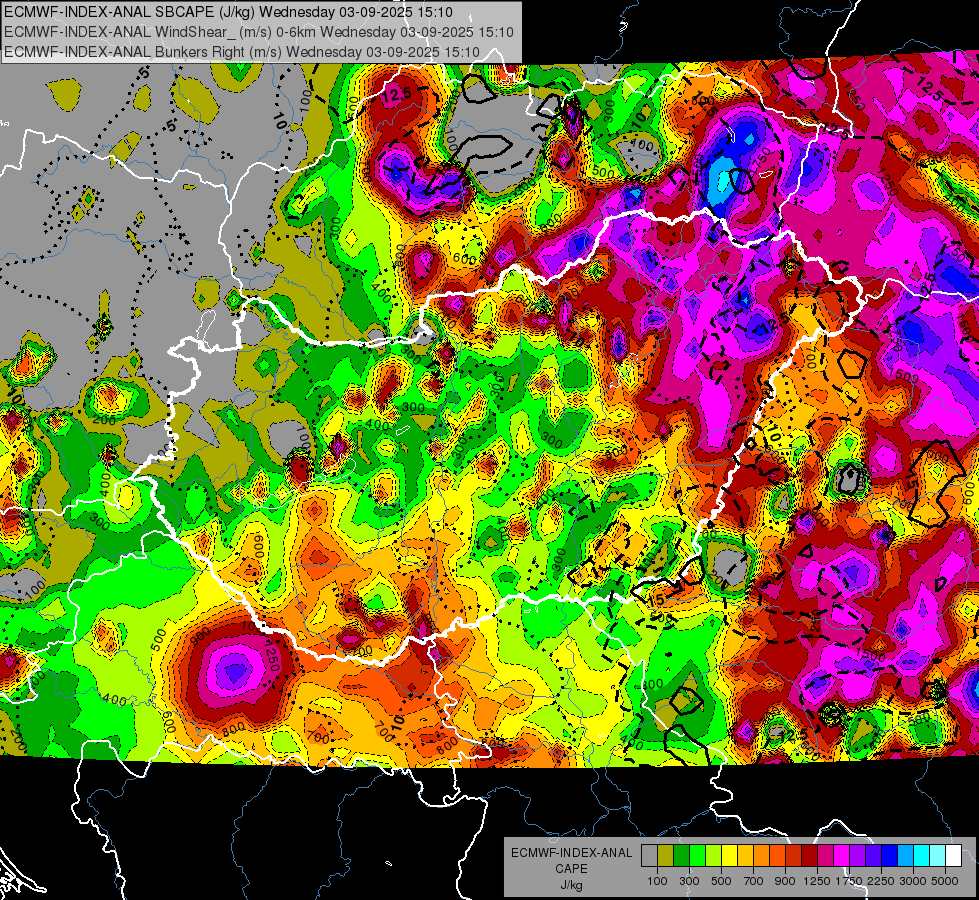This screenshot has height=900, width=979.
Task: Click the CAPE label in the legend
Action: pyautogui.click(x=571, y=869)
